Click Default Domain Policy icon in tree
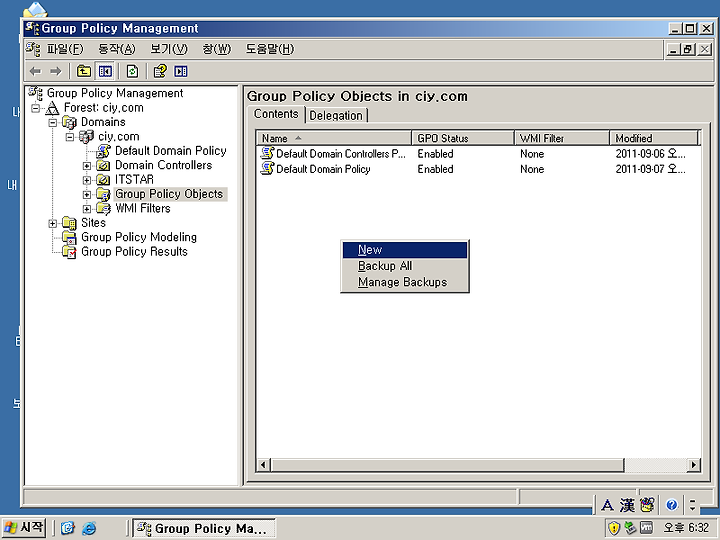 (x=103, y=151)
